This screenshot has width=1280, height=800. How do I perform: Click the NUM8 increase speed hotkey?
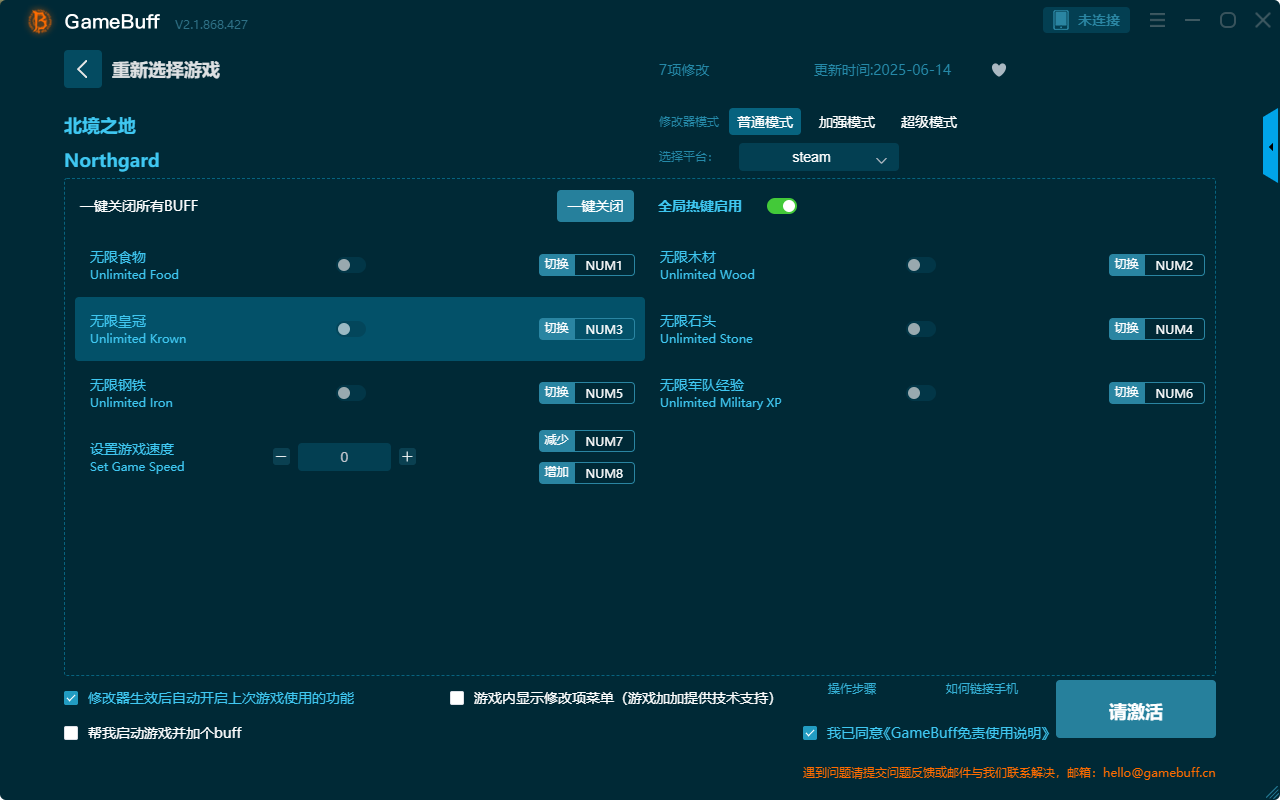(x=604, y=473)
